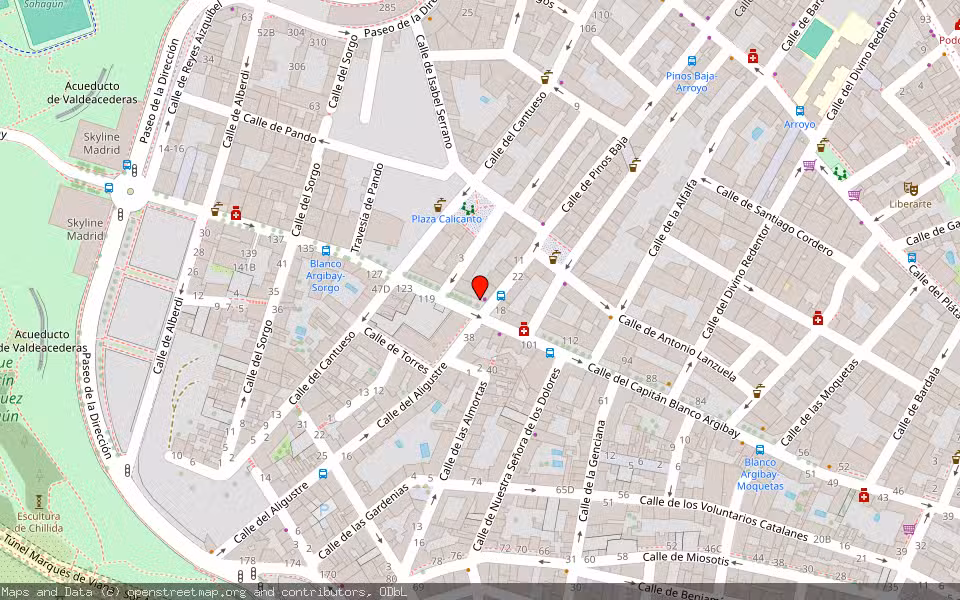Click the Blanco Argibay-Sorgo bus stop icon
The height and width of the screenshot is (600, 960).
pyautogui.click(x=326, y=250)
